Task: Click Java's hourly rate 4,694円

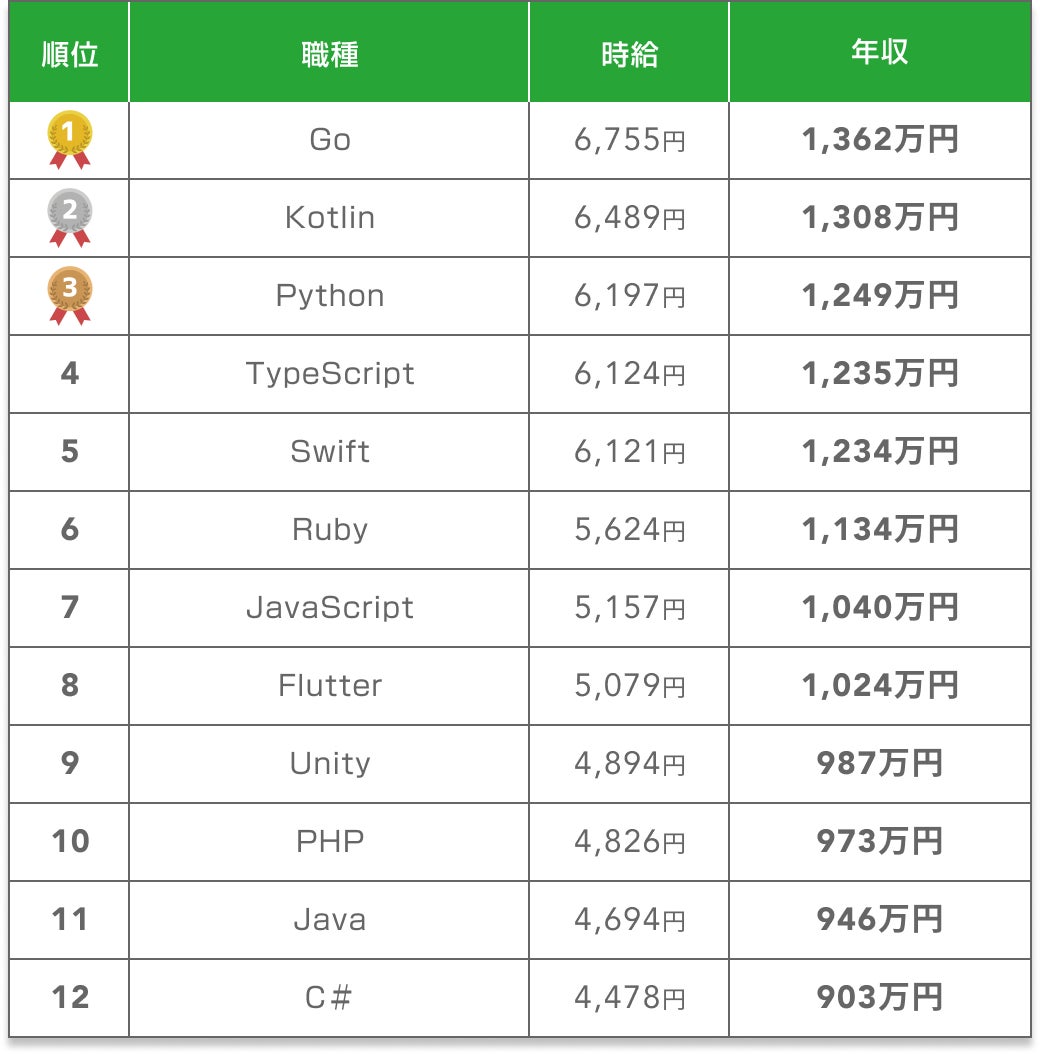Action: [x=629, y=920]
